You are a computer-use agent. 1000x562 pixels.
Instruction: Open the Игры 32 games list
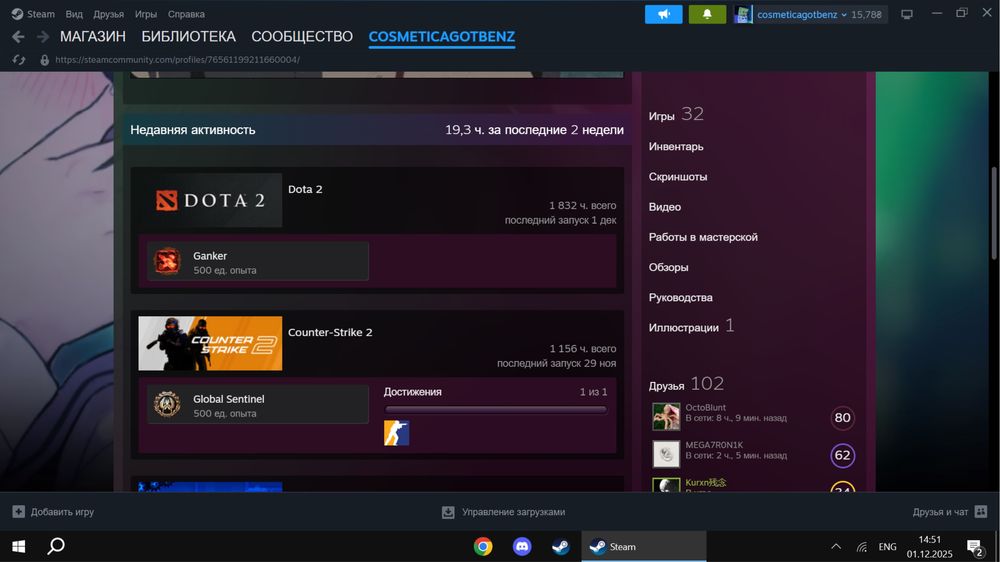point(676,115)
